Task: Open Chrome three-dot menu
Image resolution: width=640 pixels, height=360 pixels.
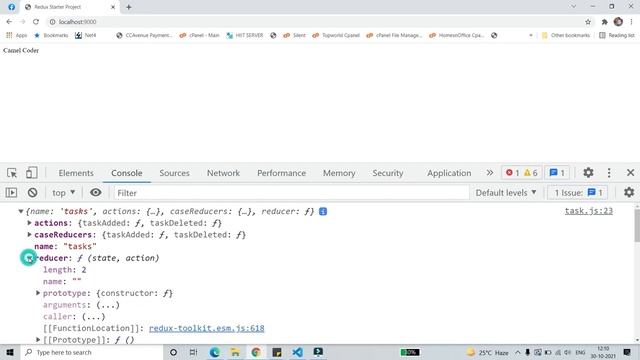Action: pos(631,22)
